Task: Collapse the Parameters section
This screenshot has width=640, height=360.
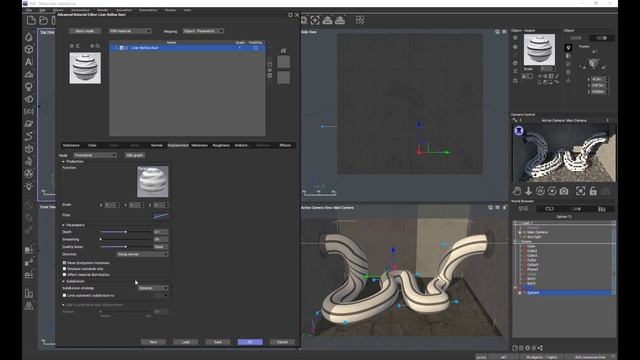Action: tap(63, 225)
